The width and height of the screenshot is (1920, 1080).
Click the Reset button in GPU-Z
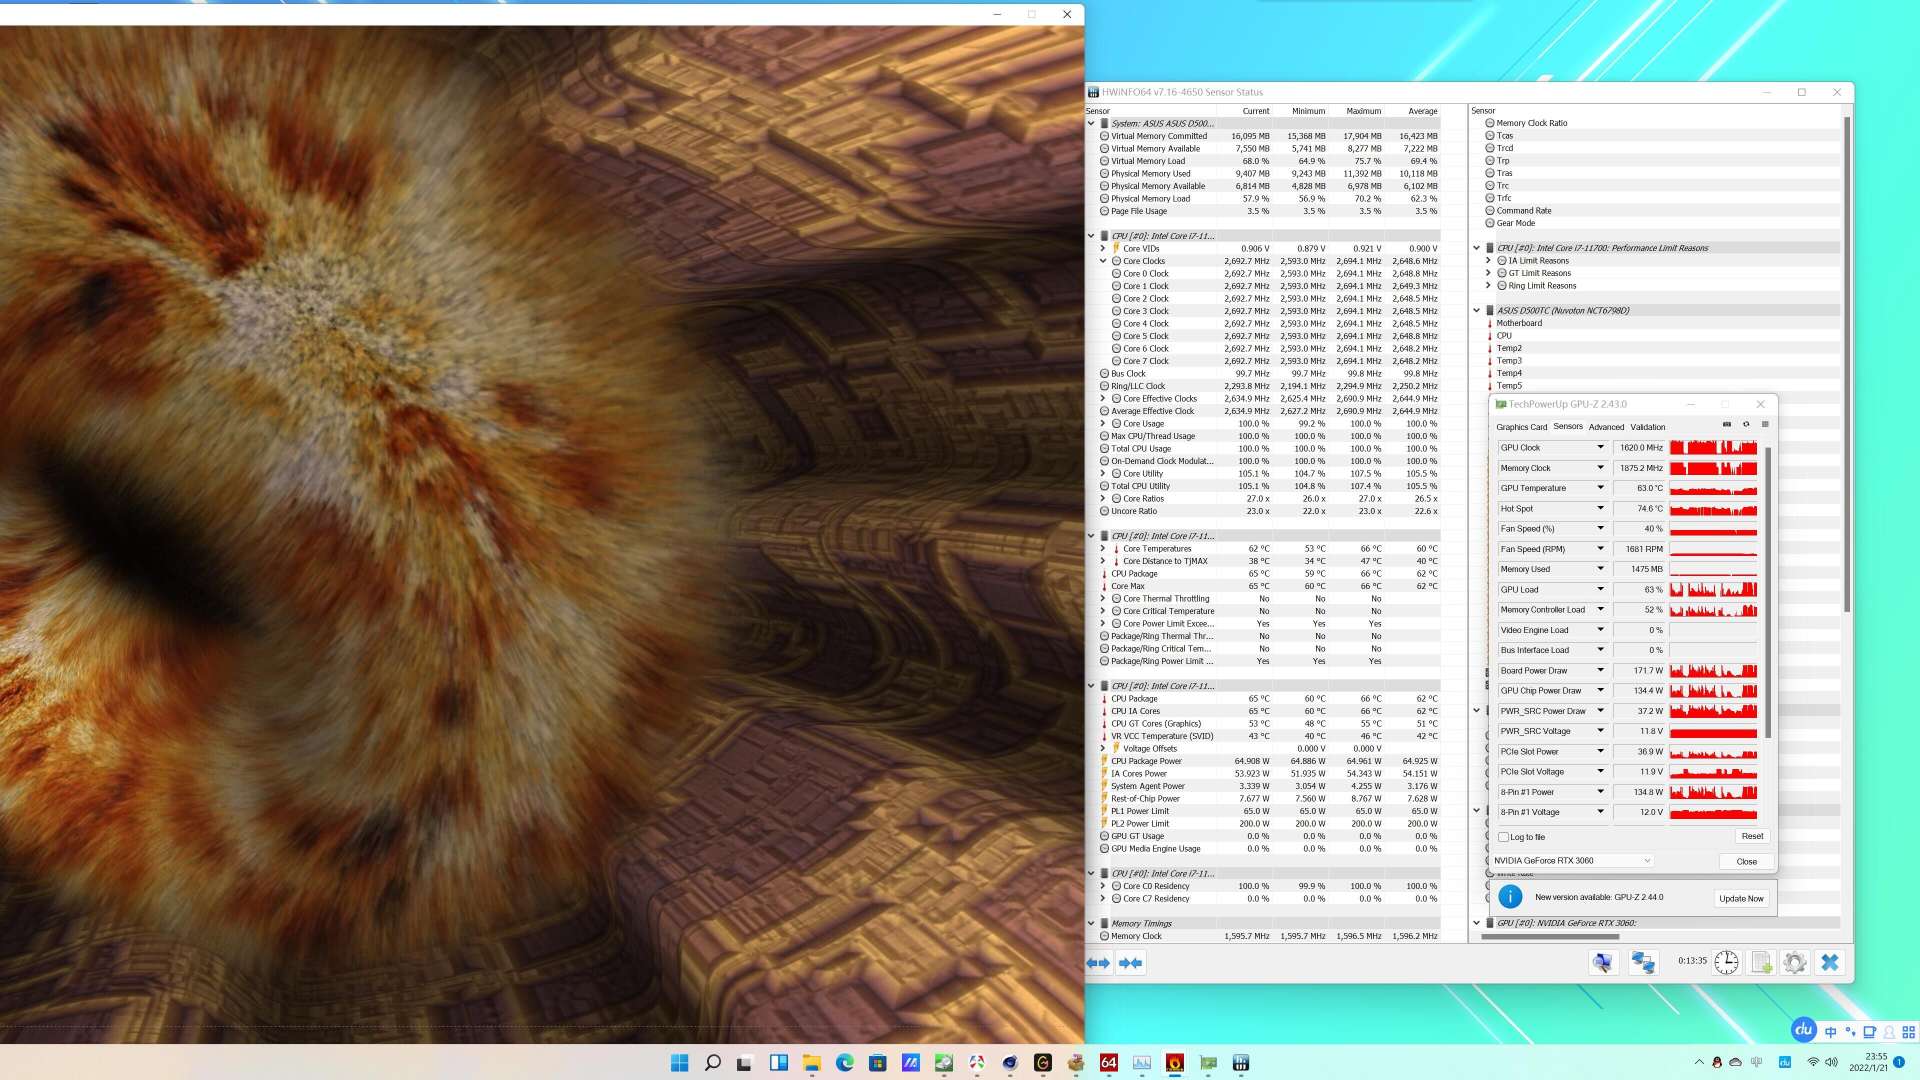pos(1752,837)
